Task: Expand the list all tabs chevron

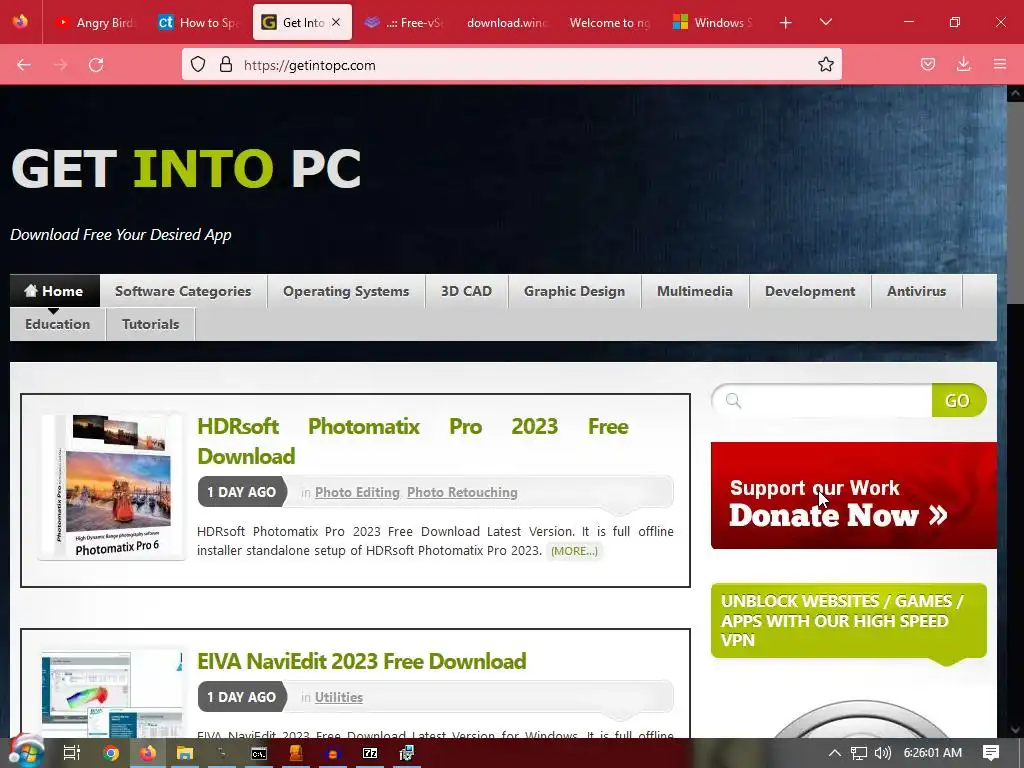Action: (825, 23)
